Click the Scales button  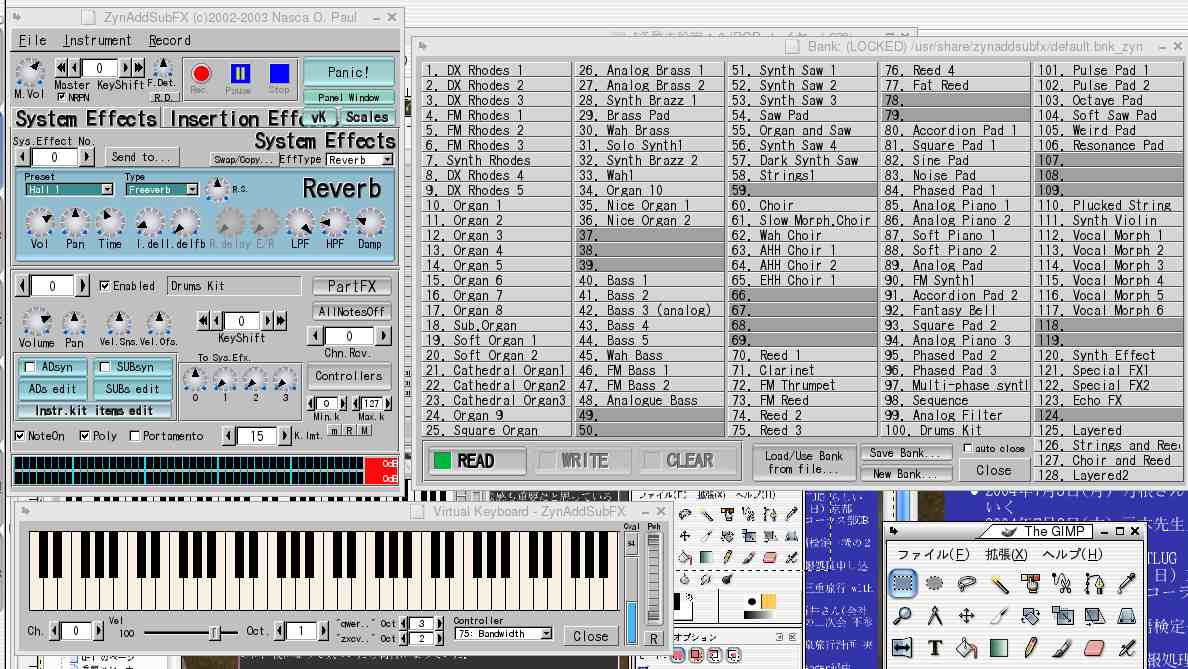tap(367, 117)
